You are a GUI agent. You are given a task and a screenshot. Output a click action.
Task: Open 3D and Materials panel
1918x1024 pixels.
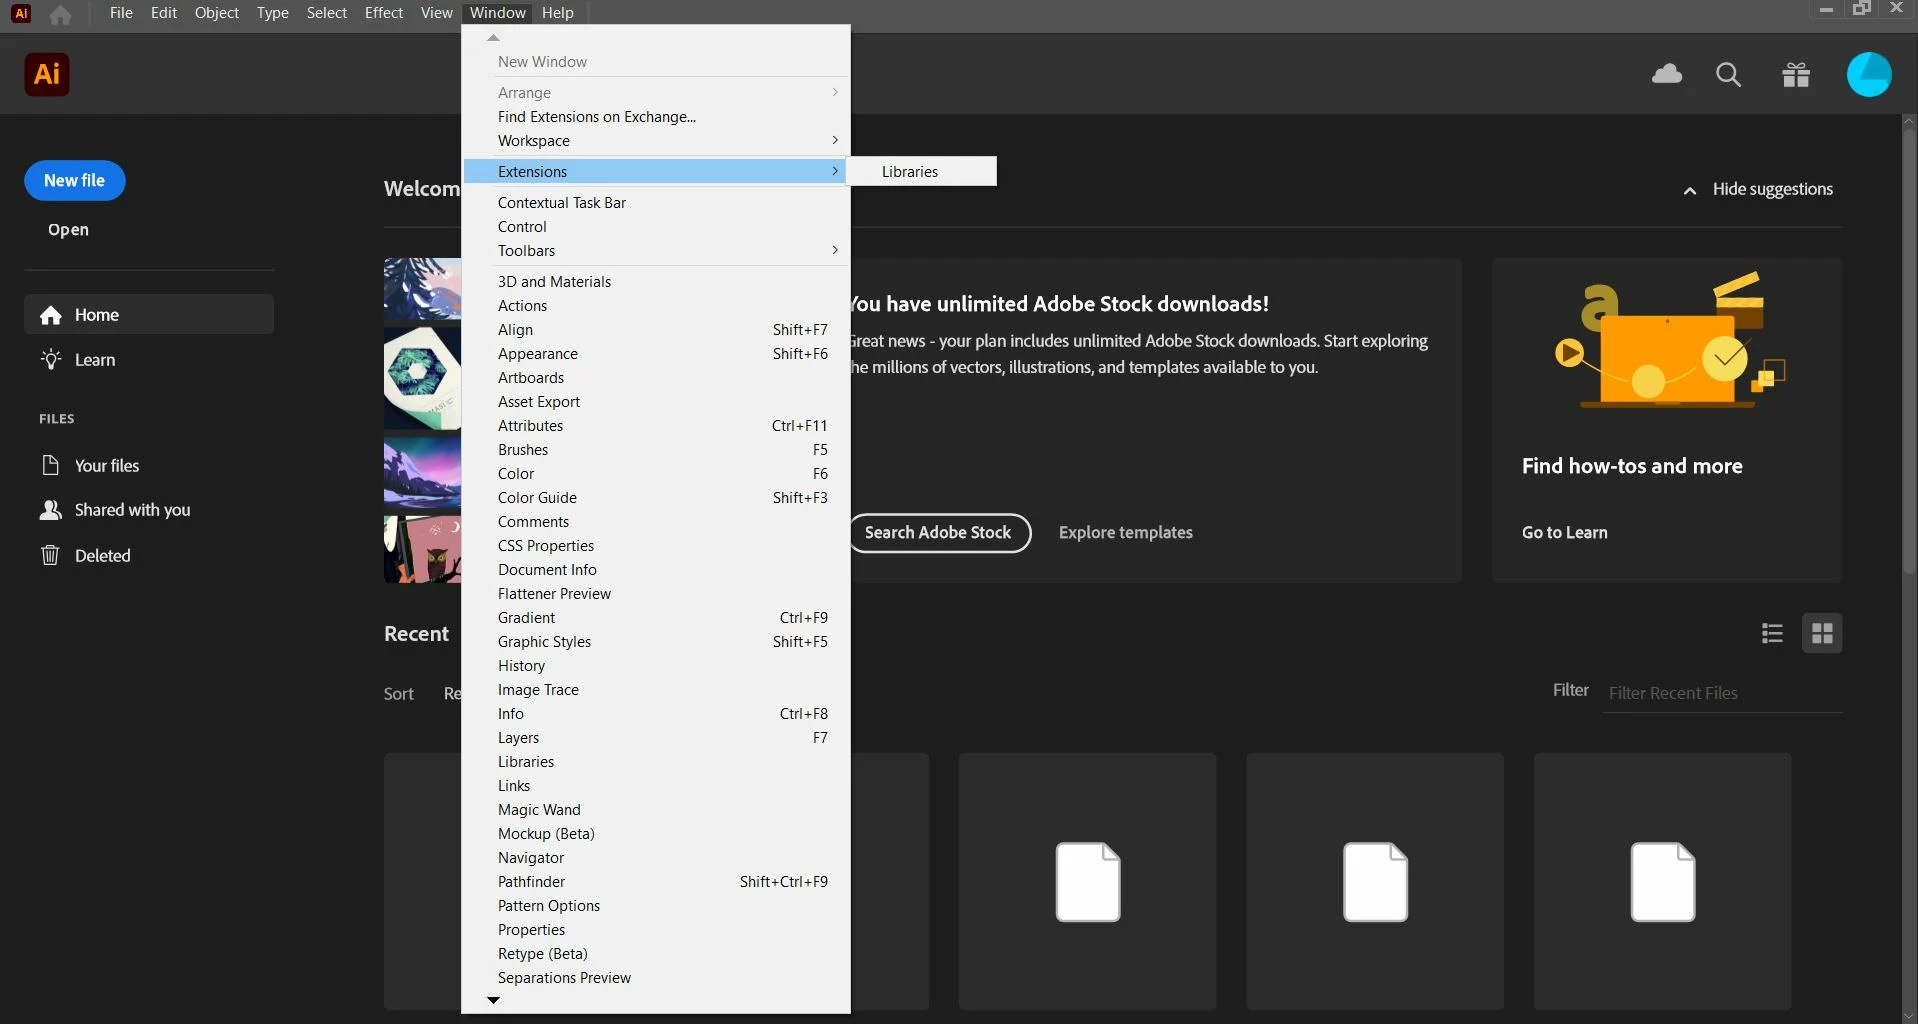click(656, 282)
